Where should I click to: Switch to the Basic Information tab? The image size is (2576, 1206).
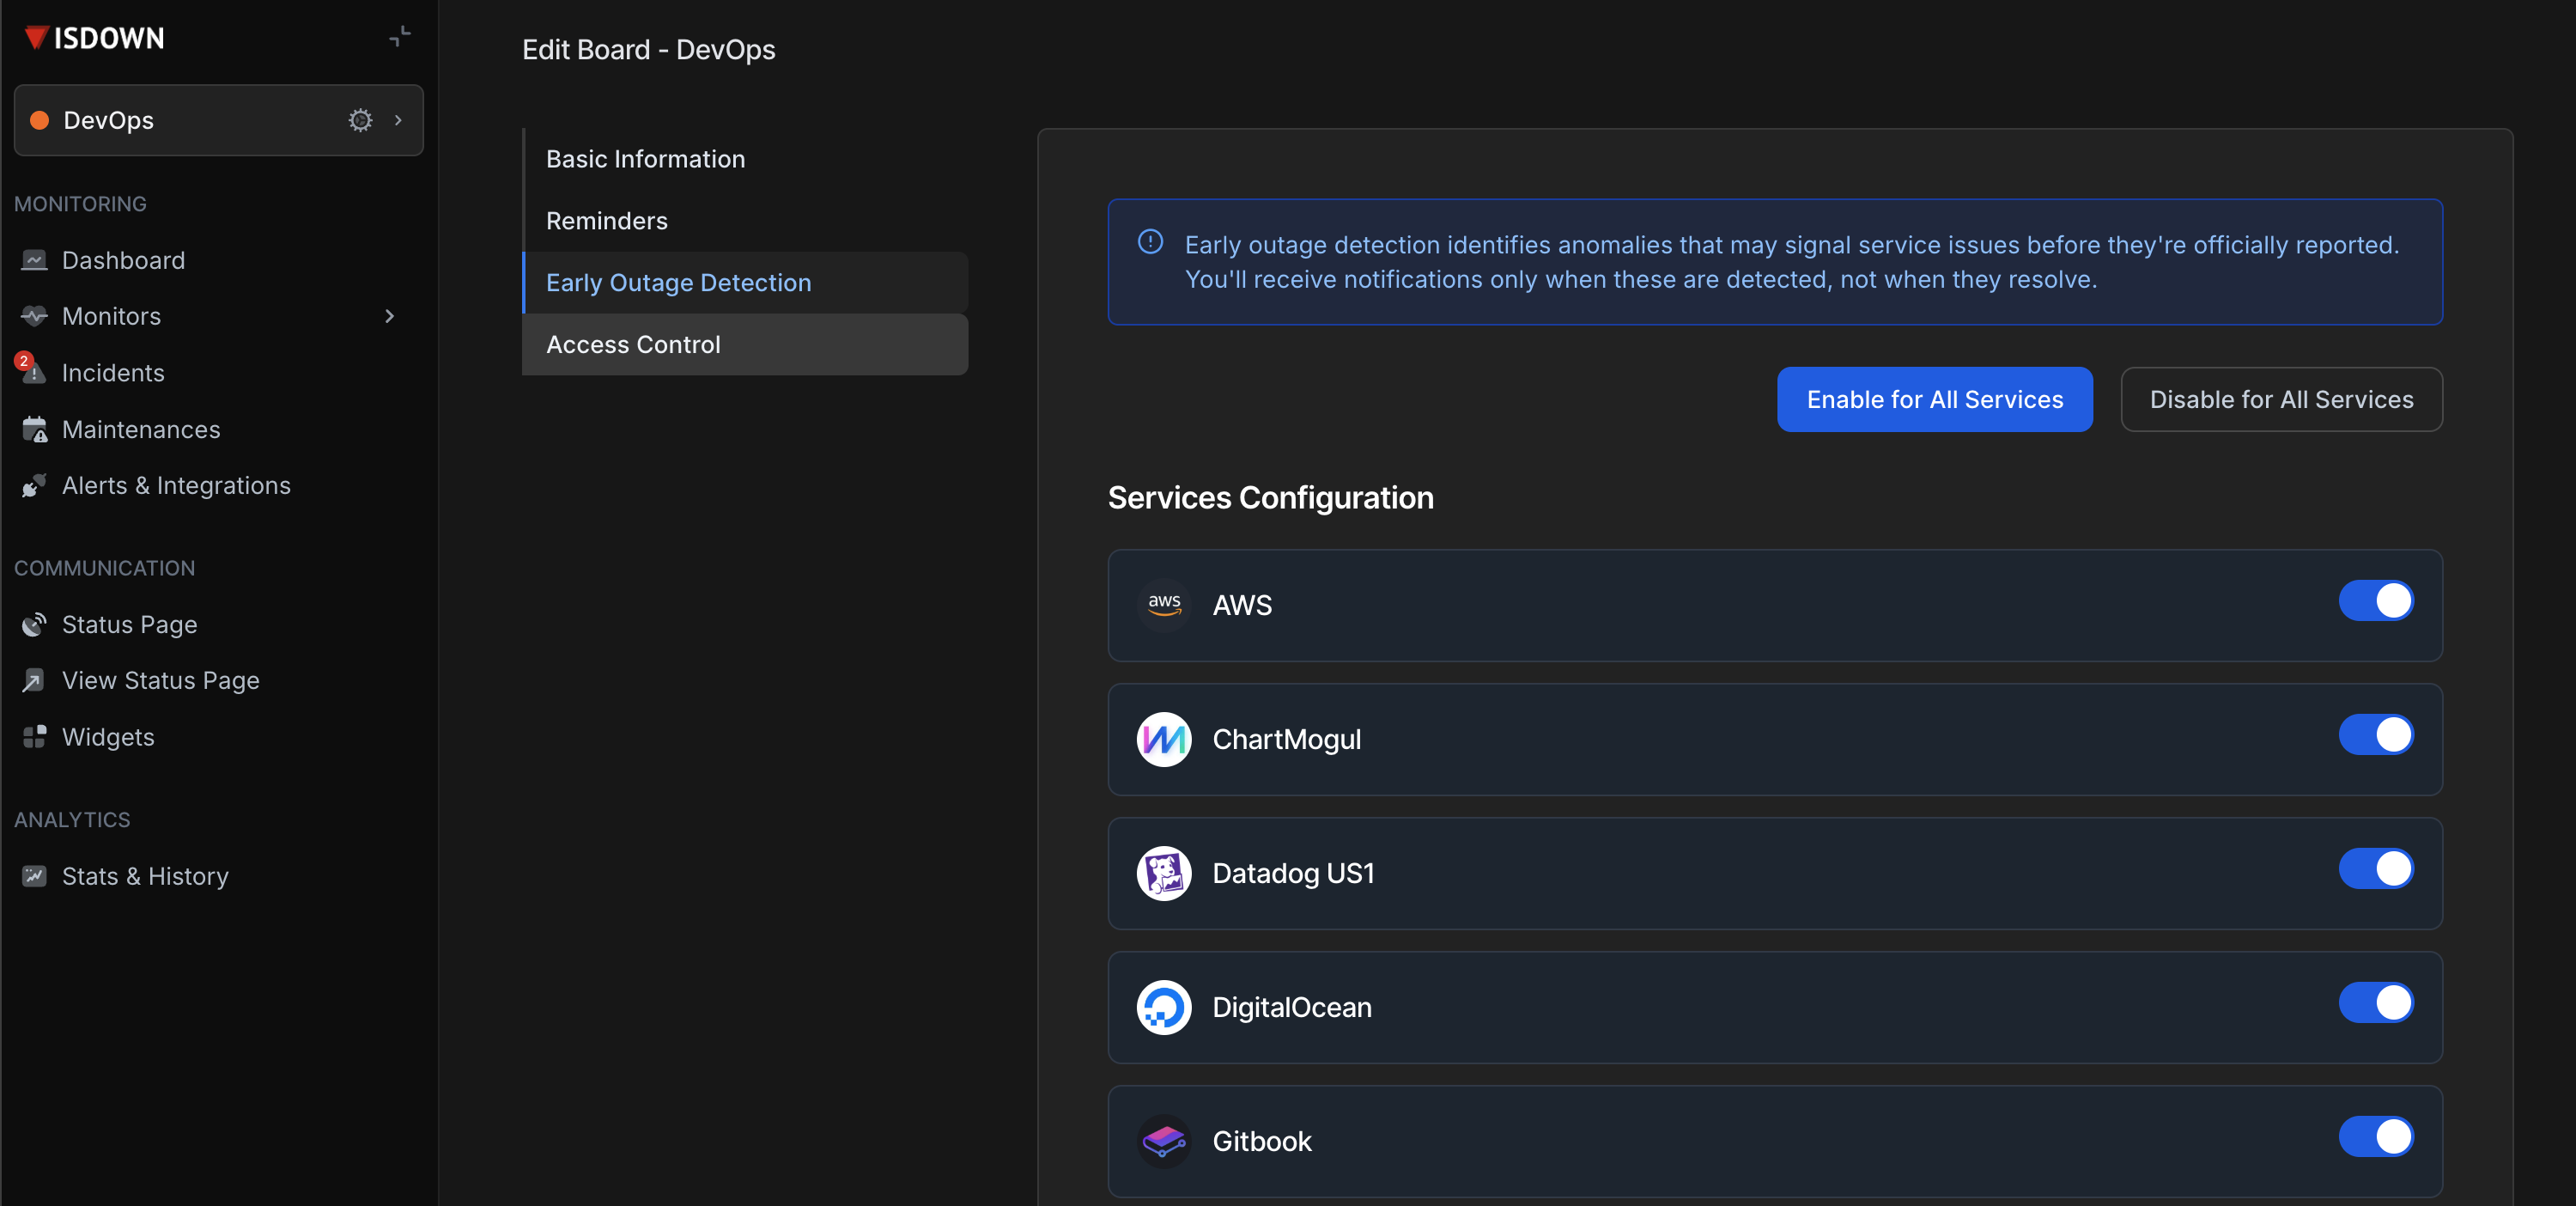tap(645, 159)
